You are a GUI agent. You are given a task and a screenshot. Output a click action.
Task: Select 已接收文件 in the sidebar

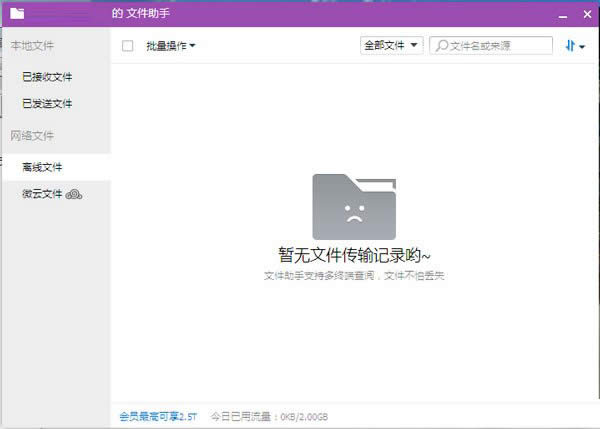tap(47, 76)
